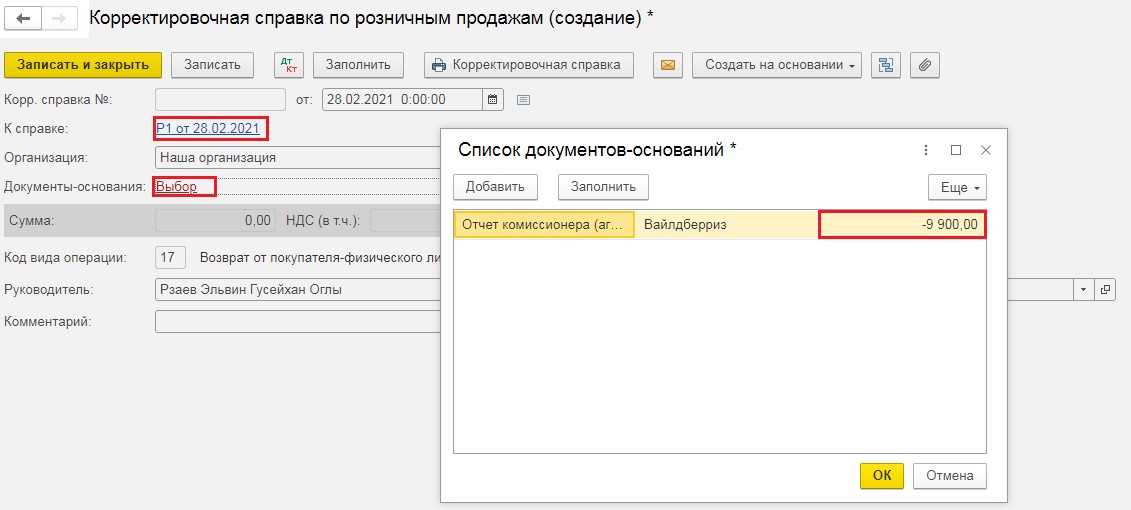Click the paperclip attachments icon
Image resolution: width=1131 pixels, height=510 pixels.
point(925,65)
